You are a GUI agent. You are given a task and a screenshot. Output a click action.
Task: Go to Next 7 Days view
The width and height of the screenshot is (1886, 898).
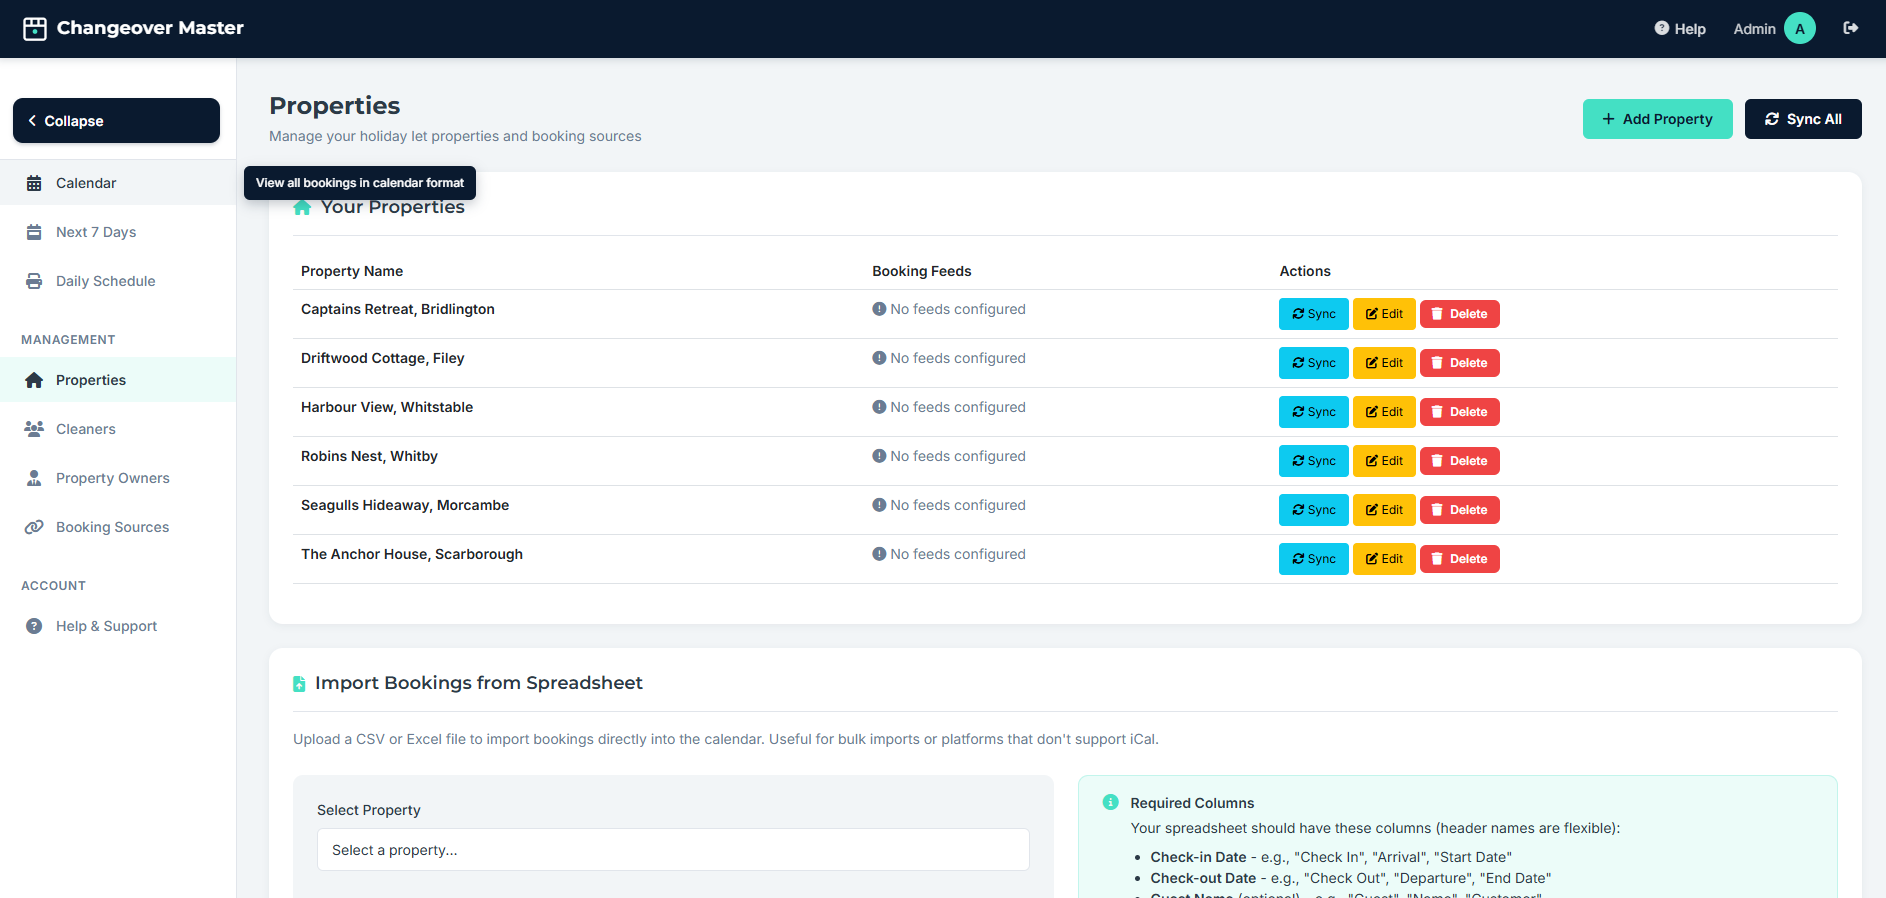pyautogui.click(x=96, y=232)
